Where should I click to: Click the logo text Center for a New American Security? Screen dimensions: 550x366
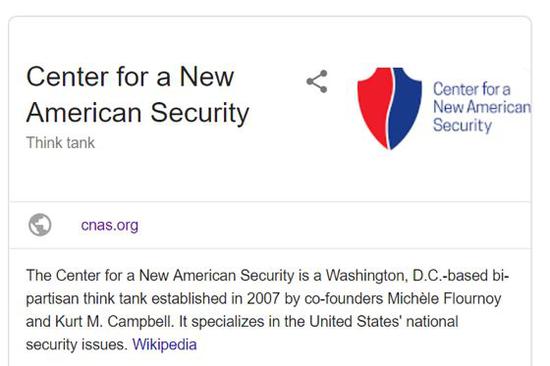click(482, 107)
